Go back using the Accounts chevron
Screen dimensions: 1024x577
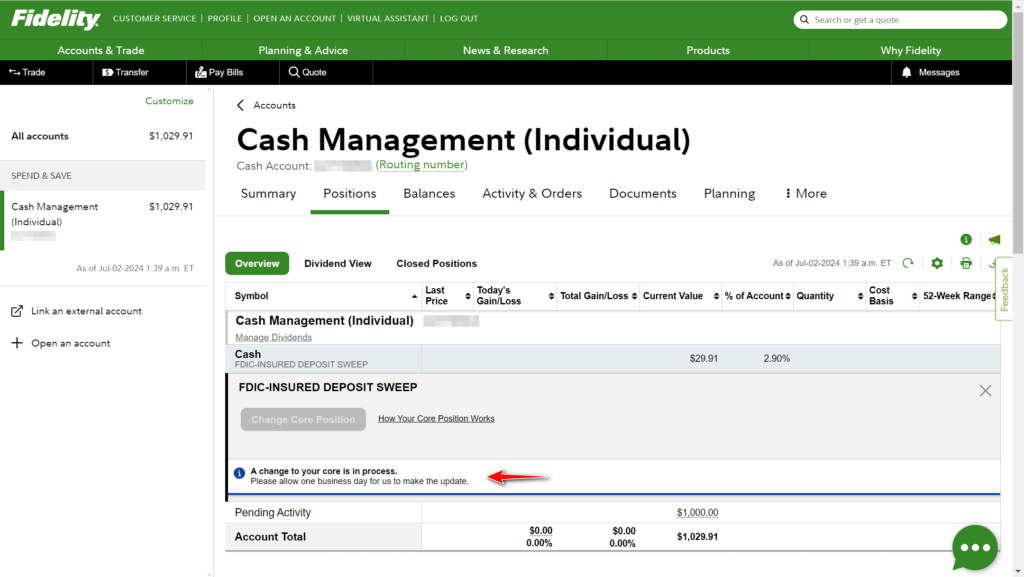pos(240,105)
